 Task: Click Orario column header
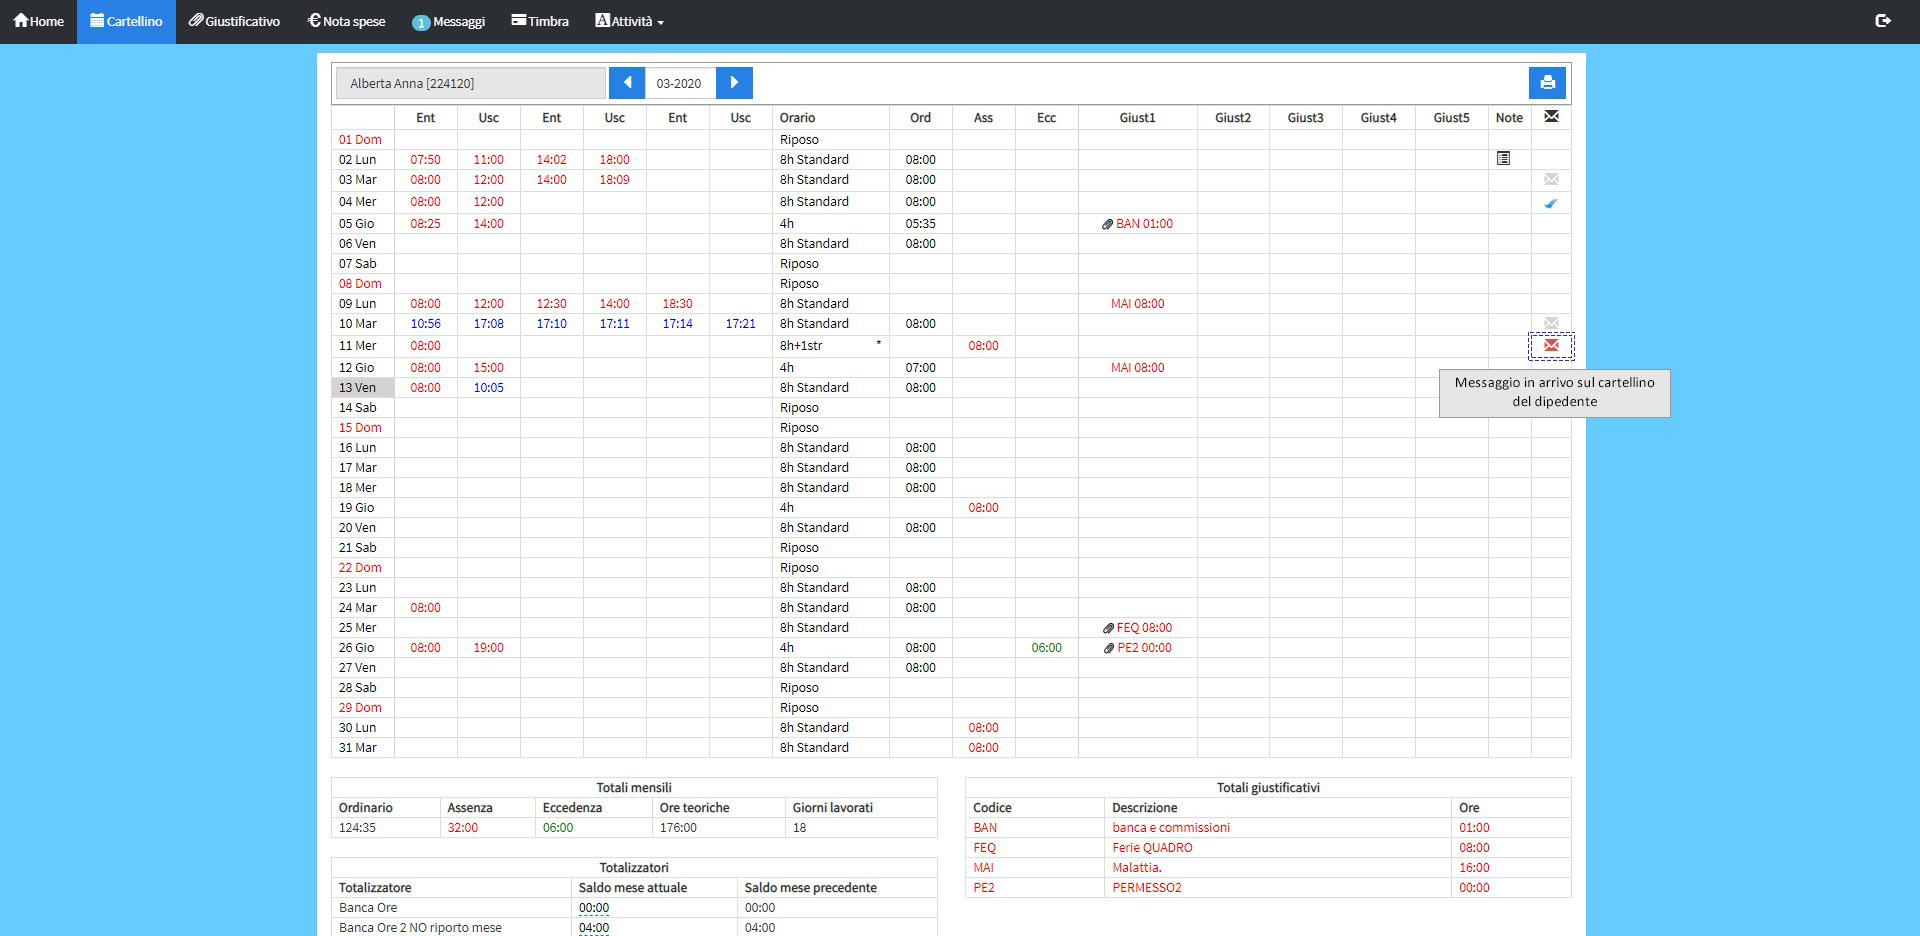coord(797,118)
